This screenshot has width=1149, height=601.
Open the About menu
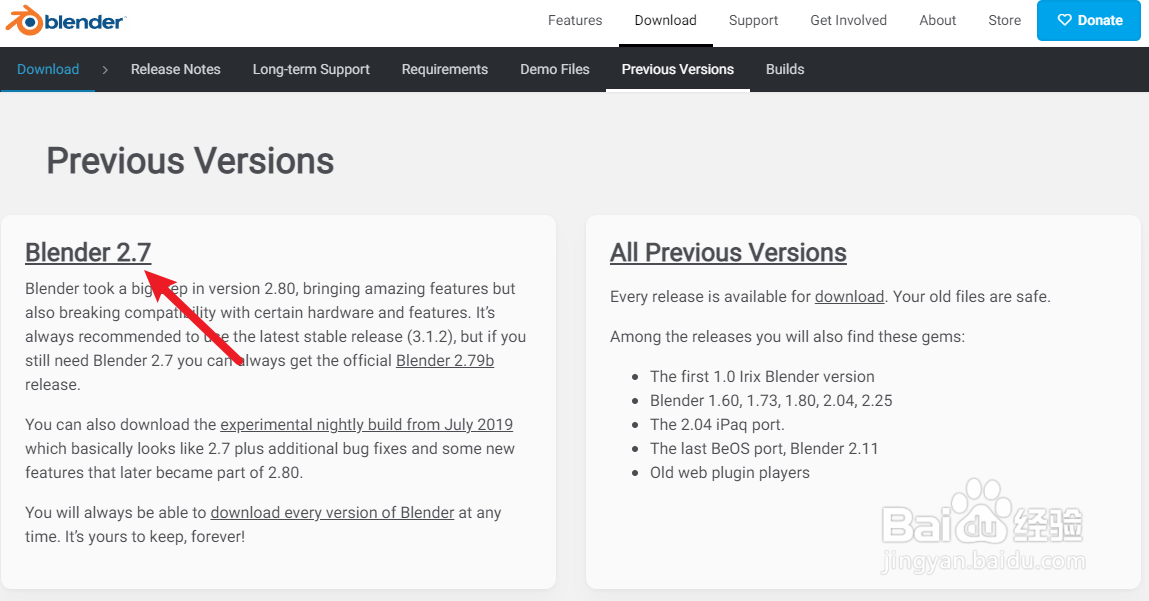click(x=937, y=21)
